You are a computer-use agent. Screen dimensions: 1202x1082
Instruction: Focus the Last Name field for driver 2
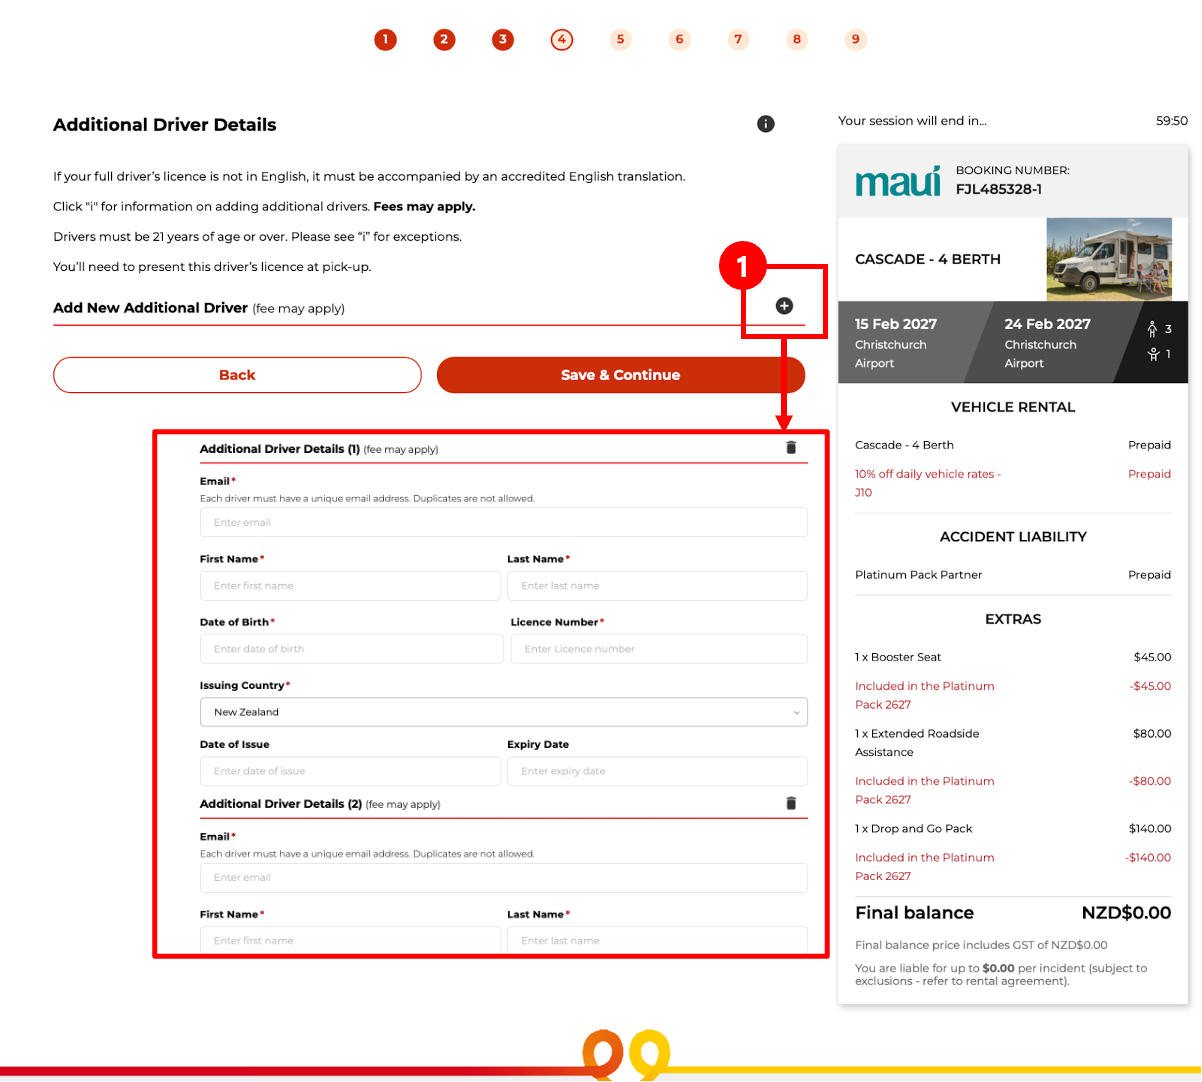(657, 940)
